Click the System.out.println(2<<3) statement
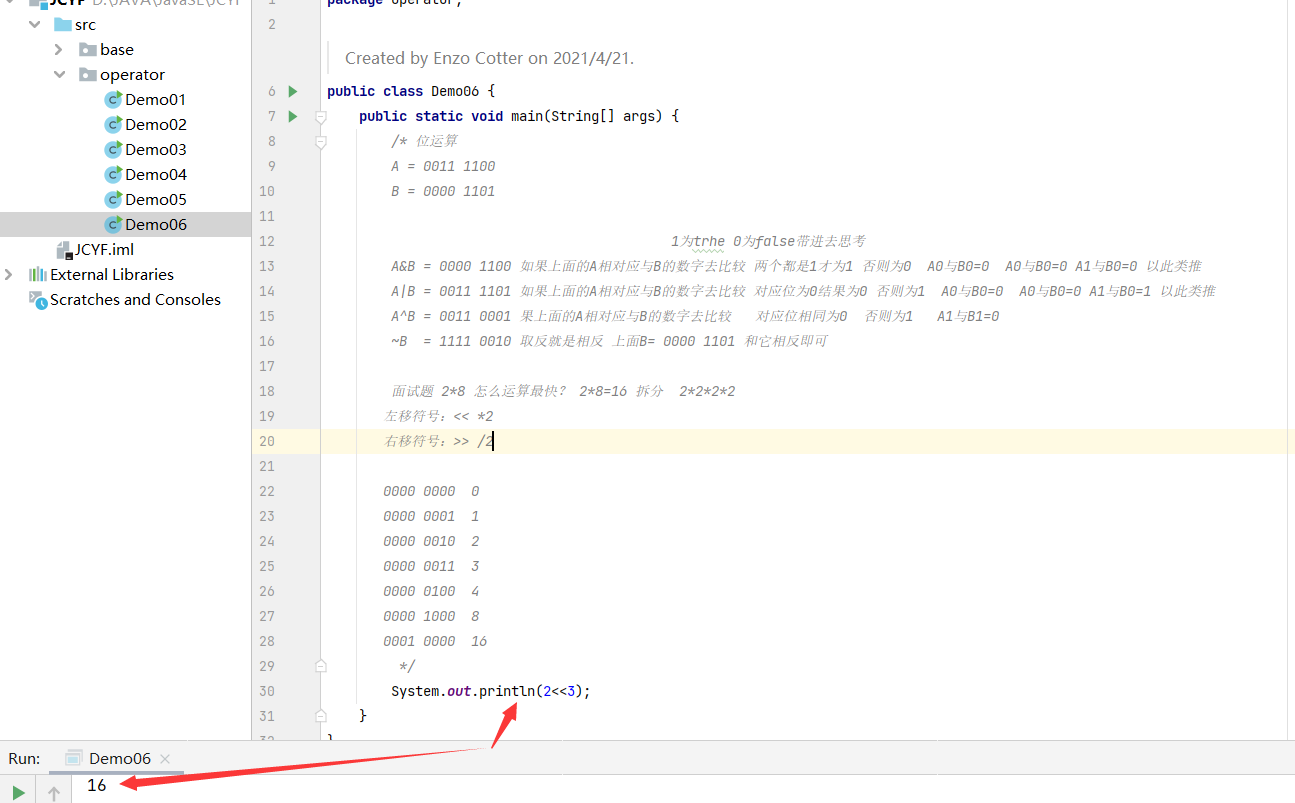 coord(491,691)
